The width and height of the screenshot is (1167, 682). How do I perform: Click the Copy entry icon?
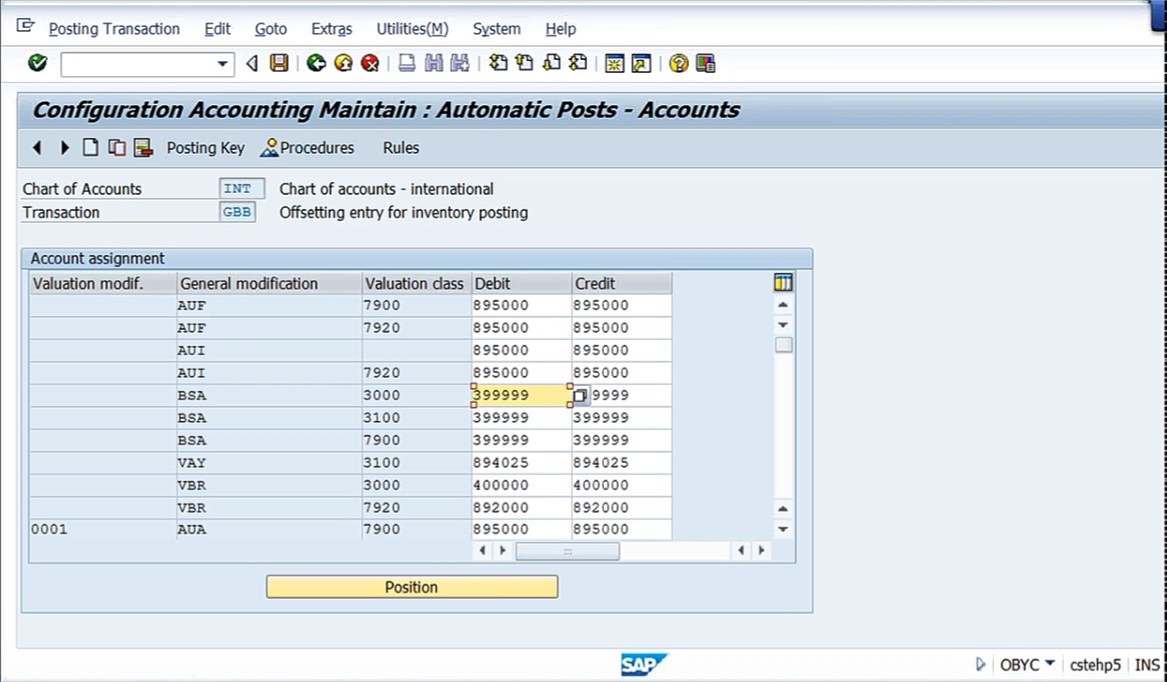(x=117, y=147)
